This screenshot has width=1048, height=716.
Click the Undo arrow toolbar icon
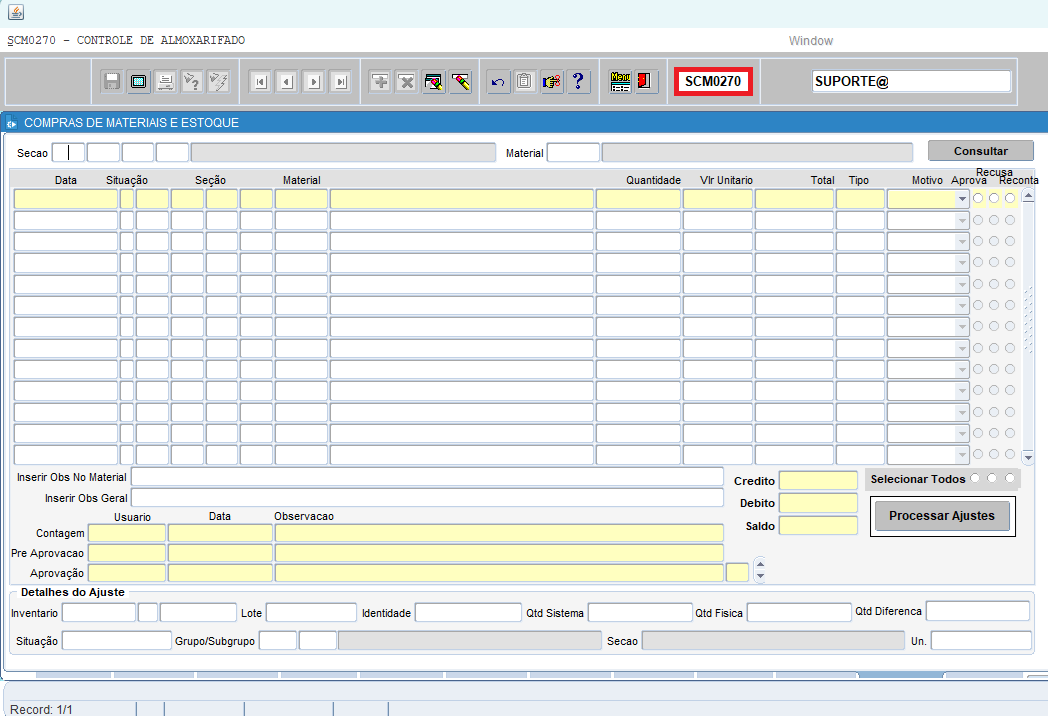(x=498, y=82)
